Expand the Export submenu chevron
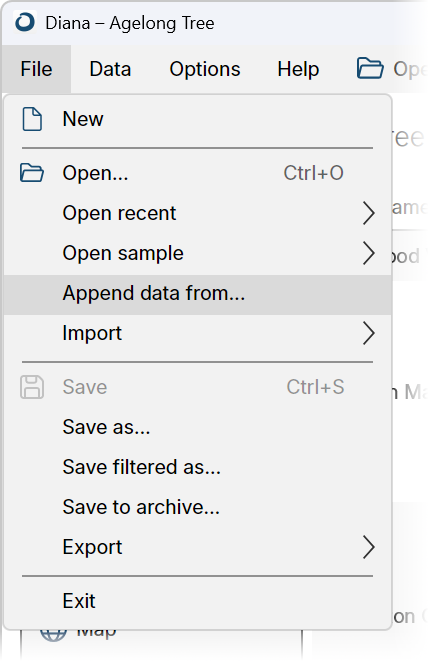Image resolution: width=429 pixels, height=661 pixels. click(x=369, y=547)
